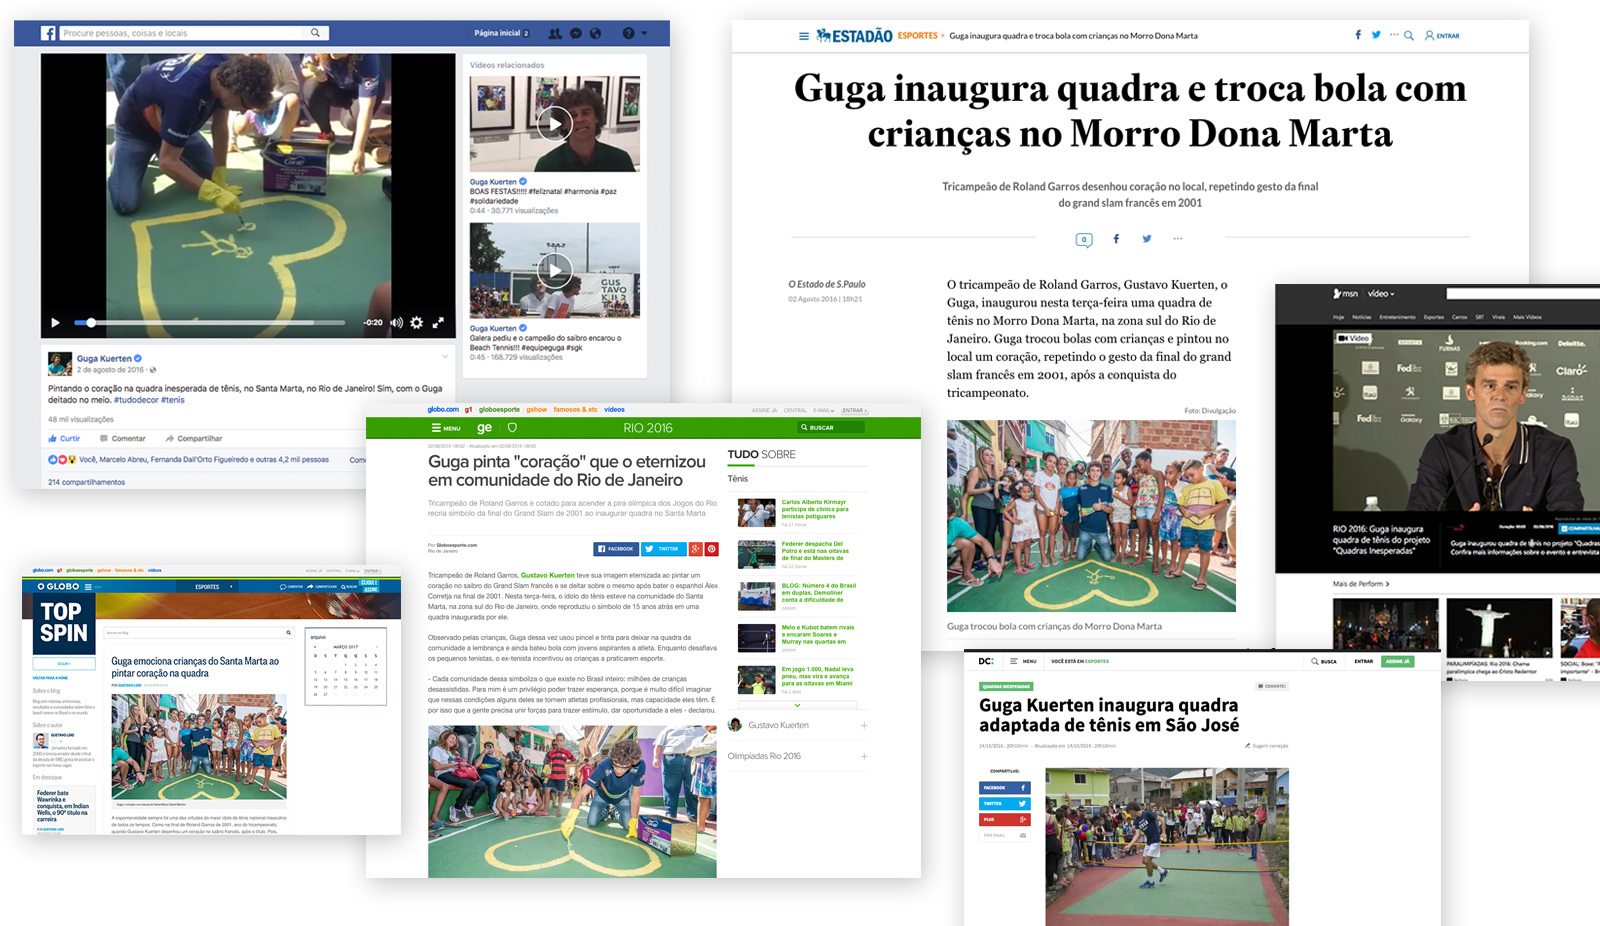Expand the Olimpíadas Rio 2016 plus section
This screenshot has height=926, width=1600.
click(x=864, y=756)
